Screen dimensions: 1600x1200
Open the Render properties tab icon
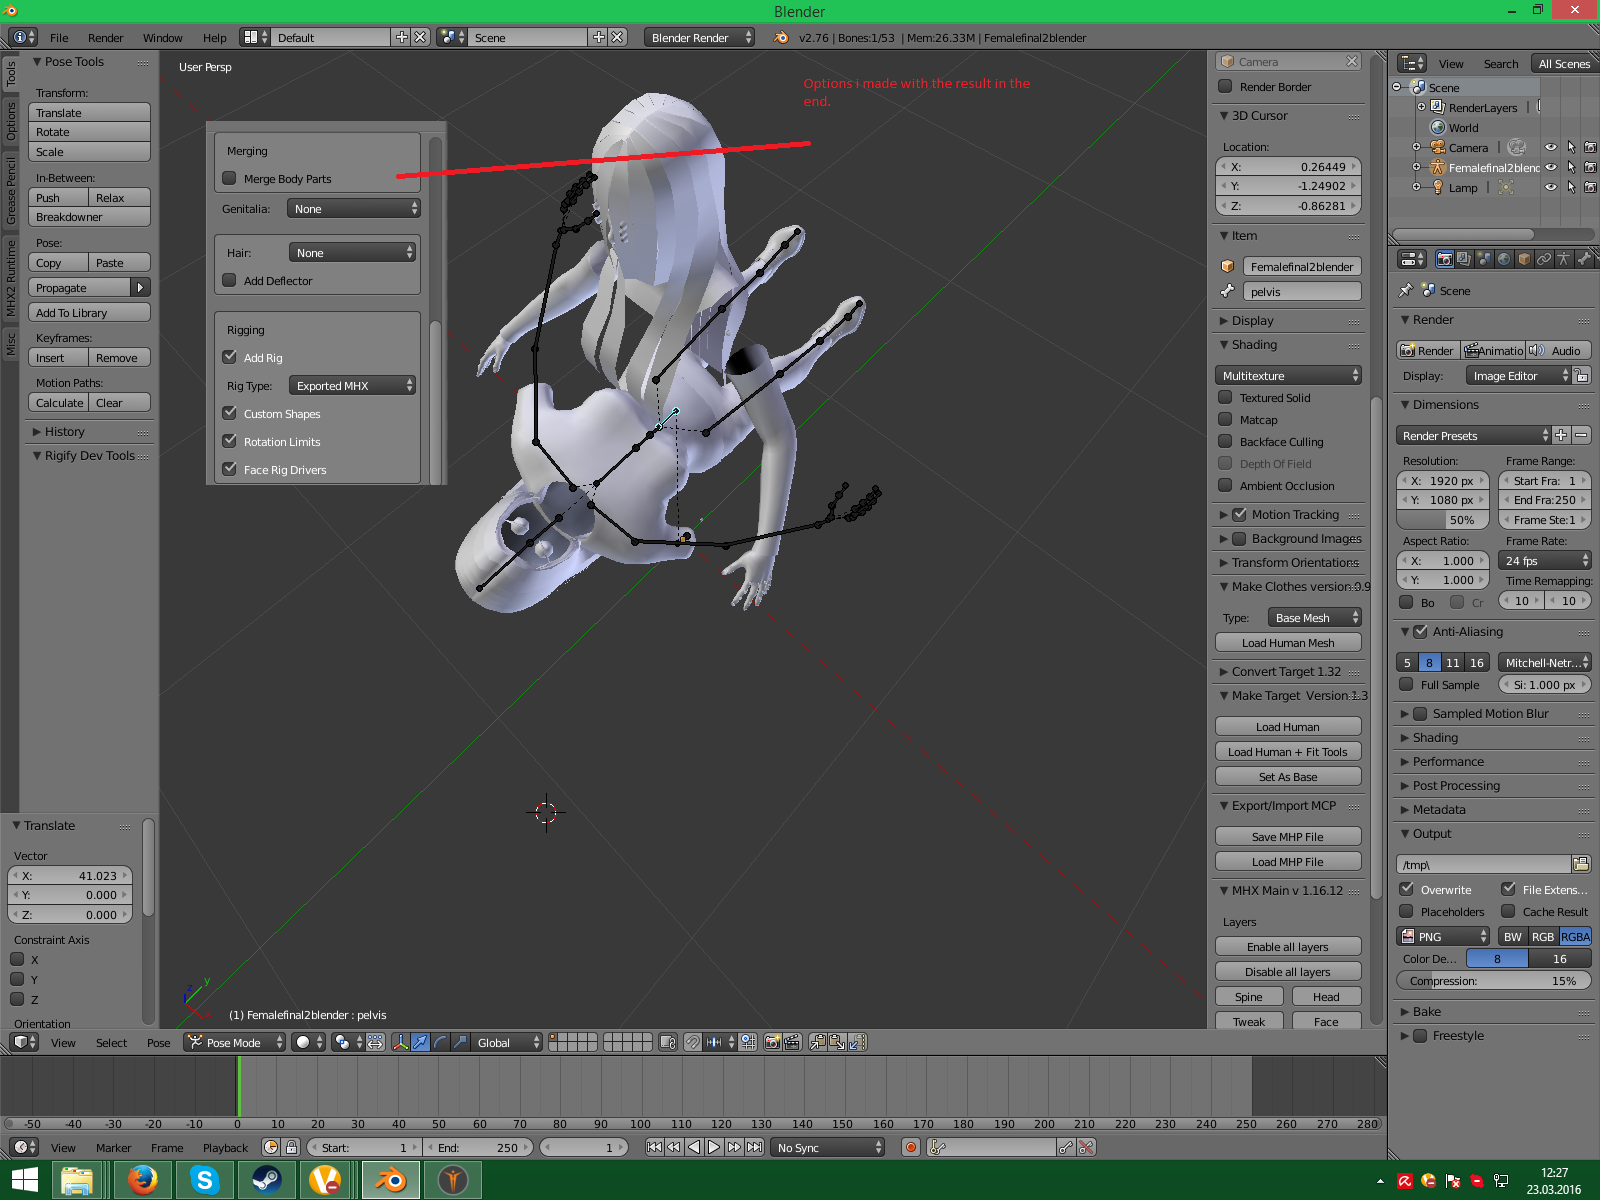[x=1444, y=259]
